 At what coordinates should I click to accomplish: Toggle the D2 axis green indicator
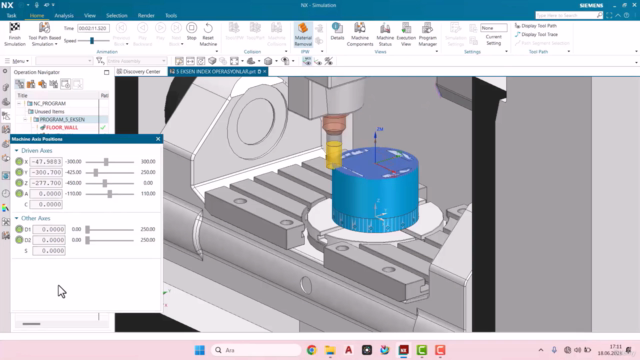(19, 240)
